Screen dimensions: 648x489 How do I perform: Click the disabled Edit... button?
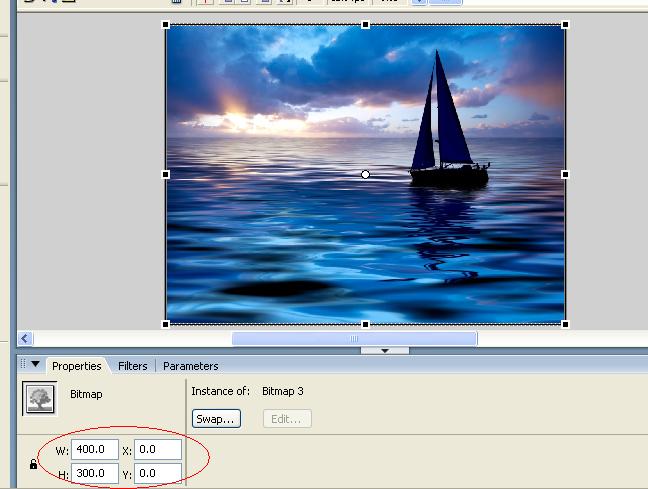[287, 419]
